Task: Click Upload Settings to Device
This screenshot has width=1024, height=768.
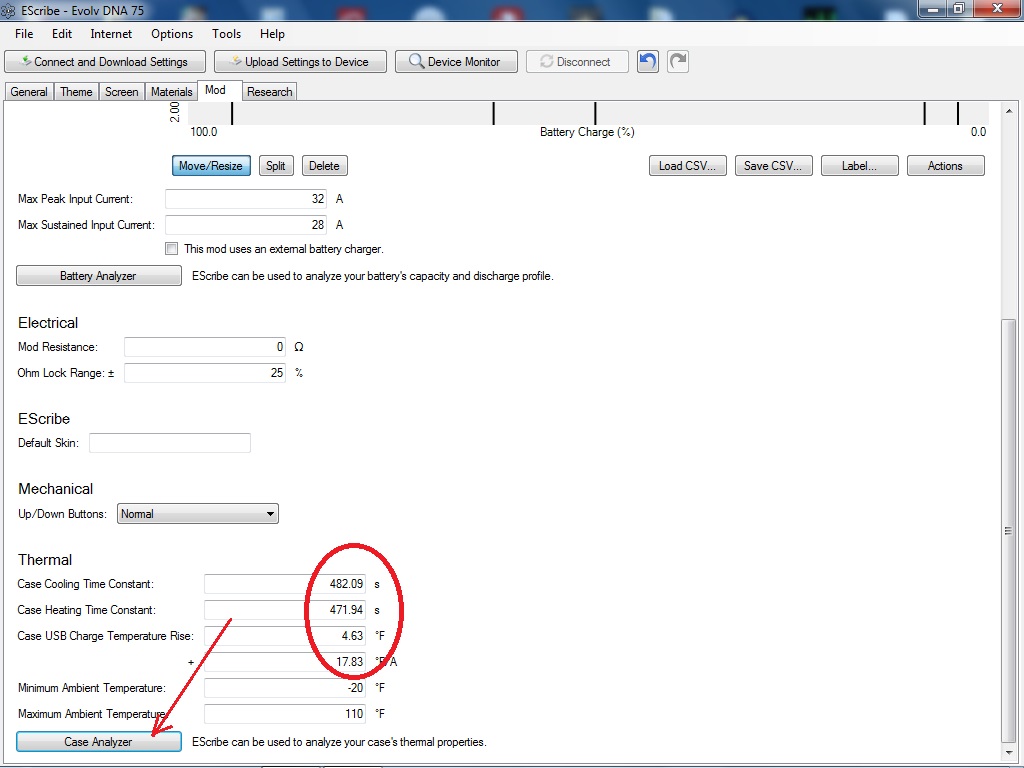Action: 300,62
